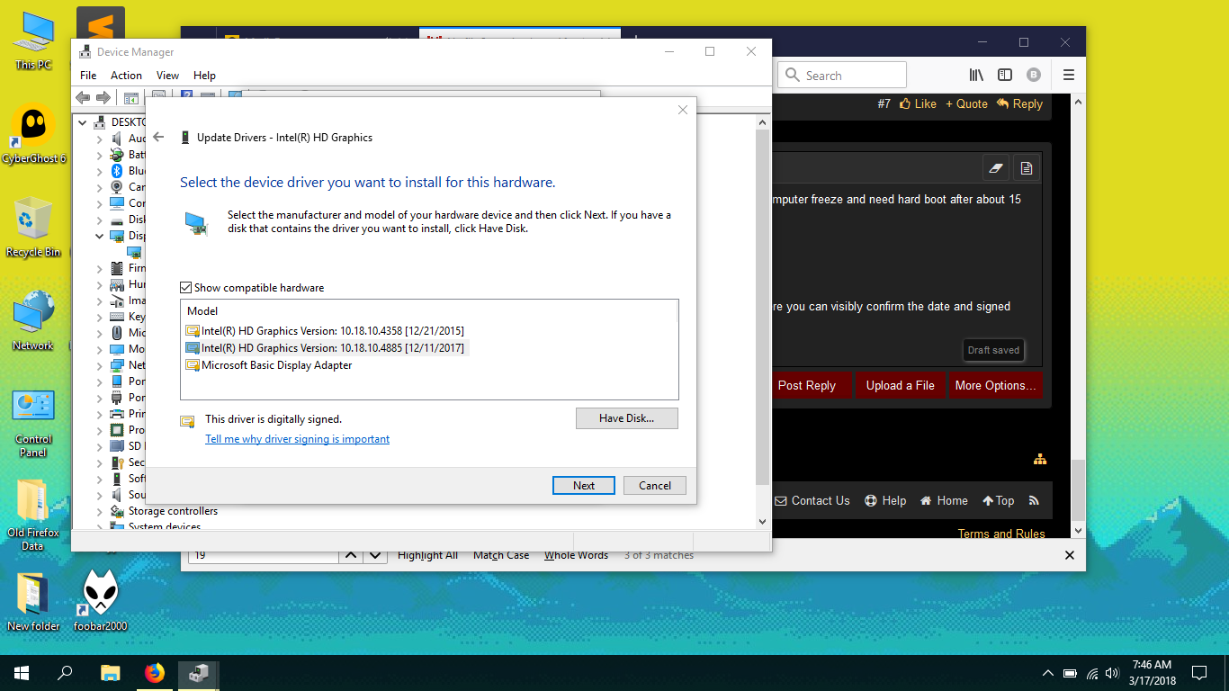The image size is (1229, 691).
Task: Toggle Whole Words in find bar
Action: [576, 555]
